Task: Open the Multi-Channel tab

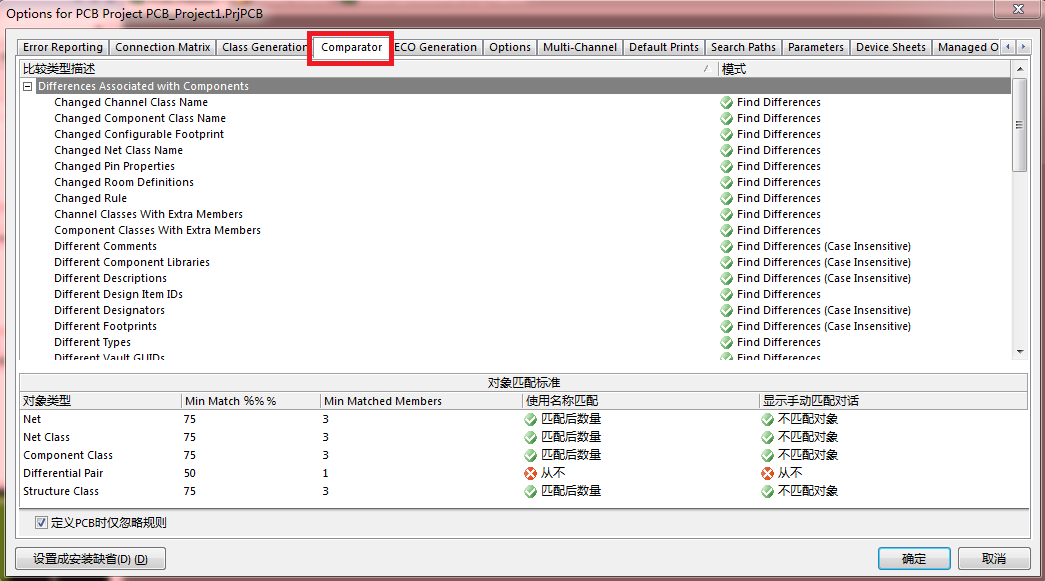Action: coord(580,47)
